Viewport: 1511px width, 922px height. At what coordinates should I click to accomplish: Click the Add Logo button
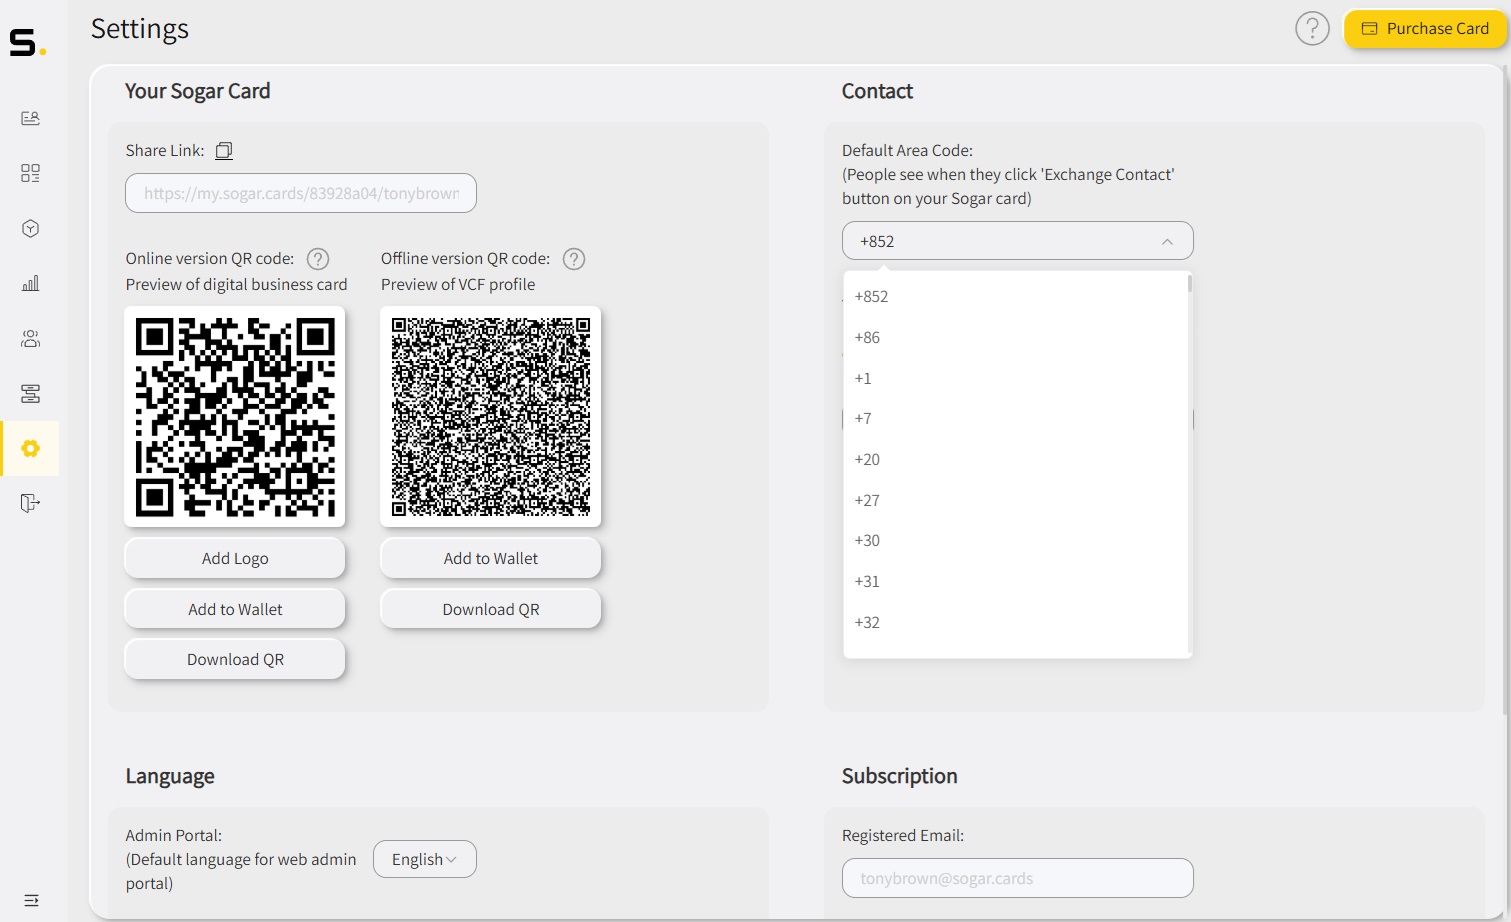pyautogui.click(x=235, y=558)
